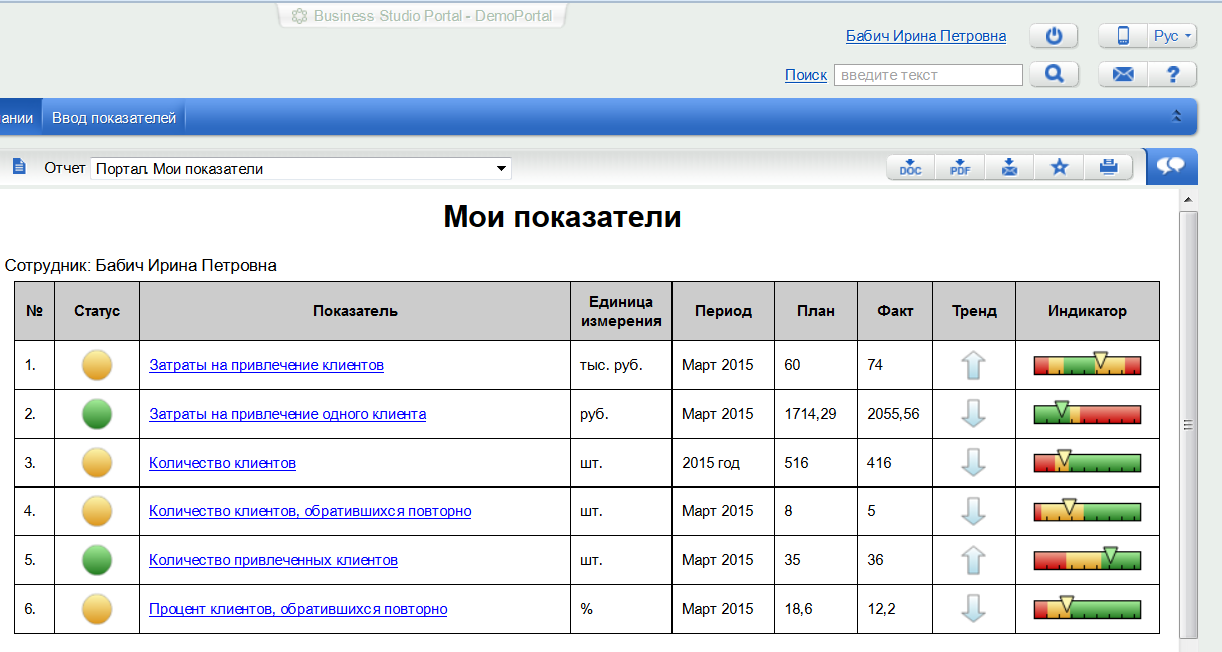Add report to favorites with star icon
The height and width of the screenshot is (652, 1222).
(1059, 168)
